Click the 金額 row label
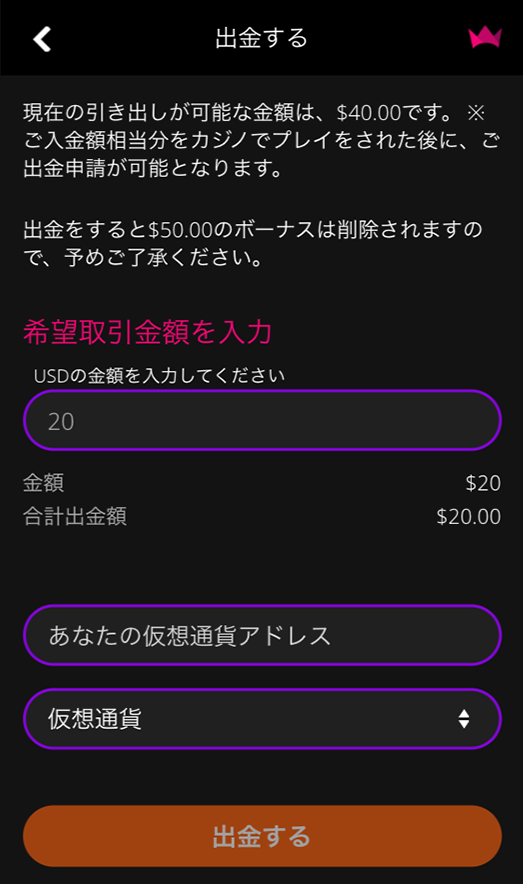Image resolution: width=523 pixels, height=884 pixels. coord(43,483)
